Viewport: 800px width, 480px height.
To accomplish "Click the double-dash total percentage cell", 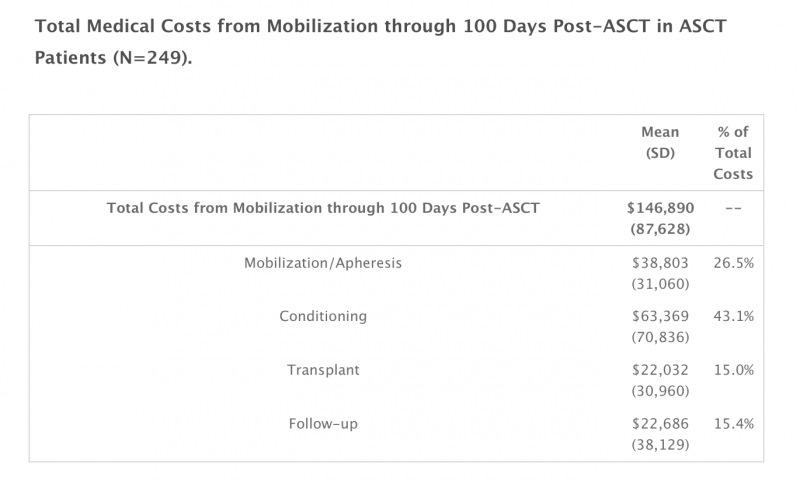I will pyautogui.click(x=733, y=208).
